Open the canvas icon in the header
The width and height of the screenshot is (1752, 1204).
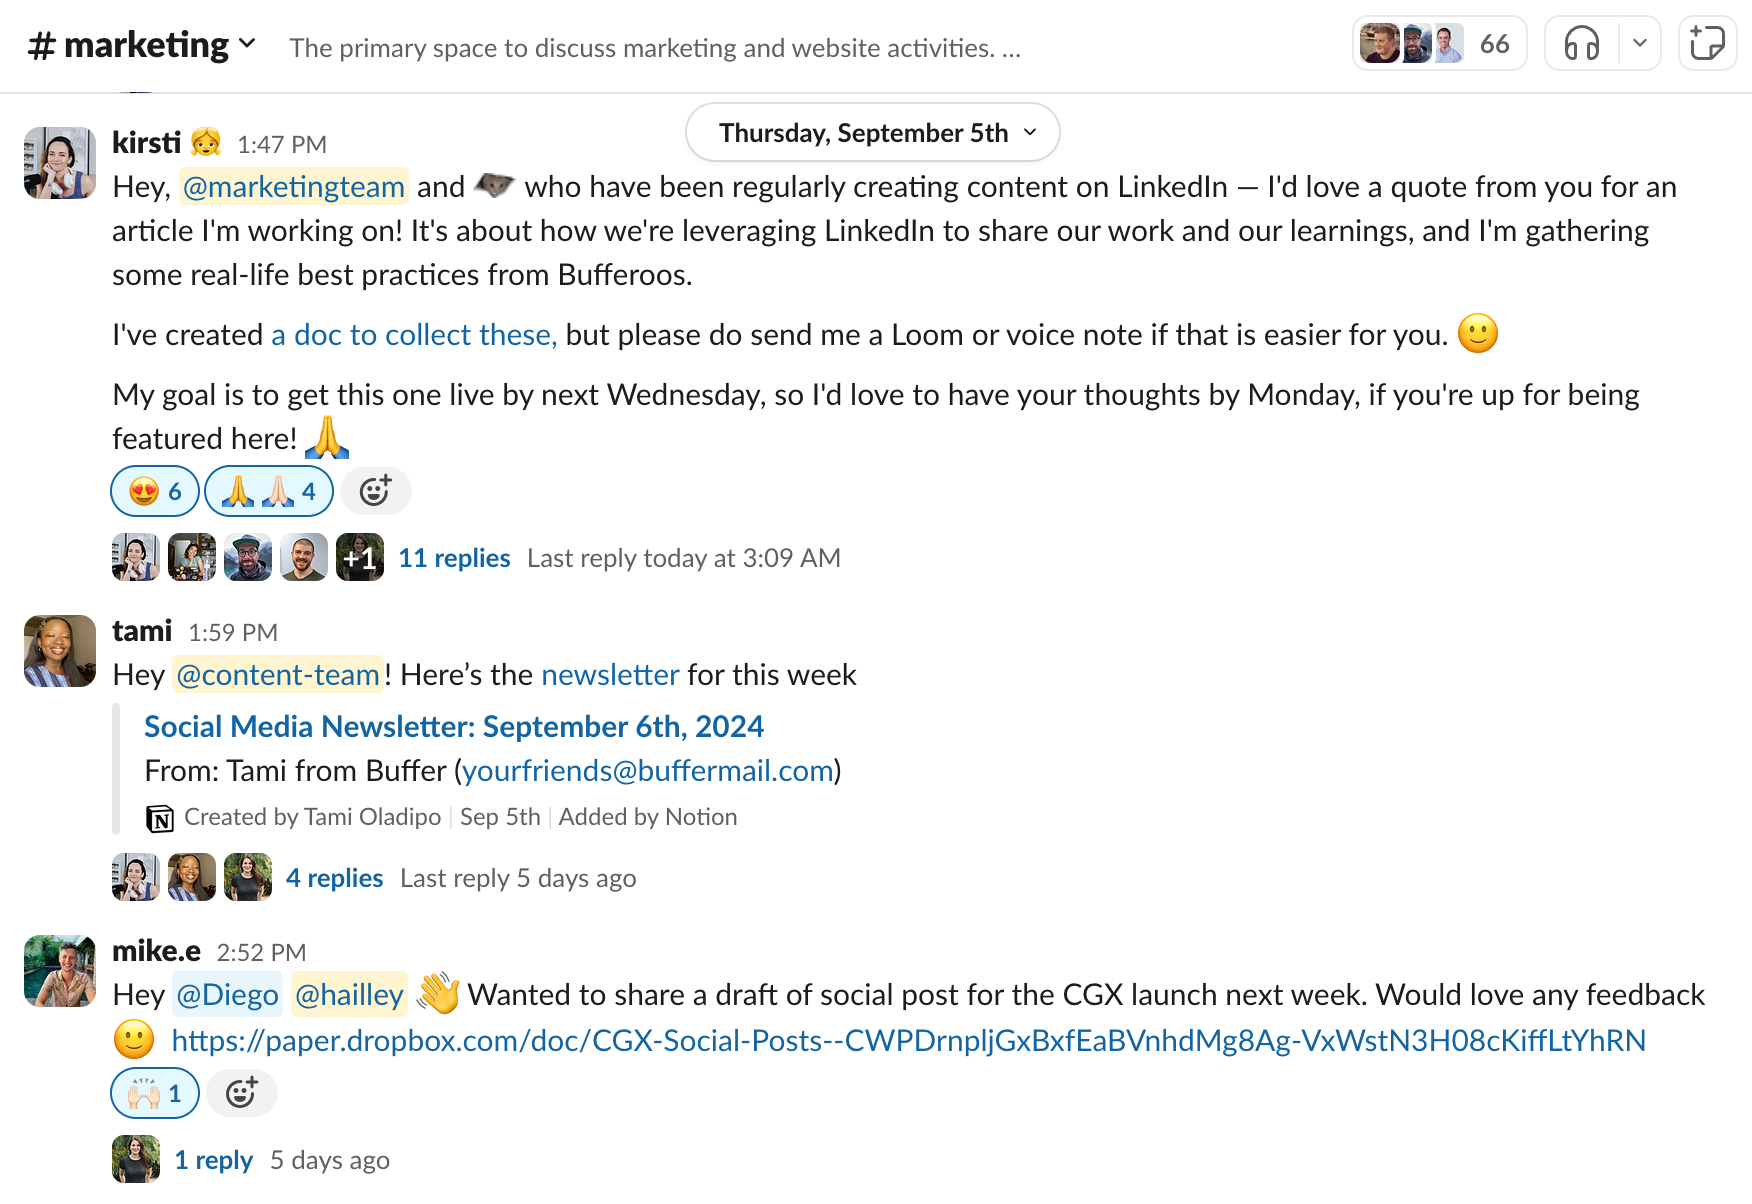pos(1707,44)
